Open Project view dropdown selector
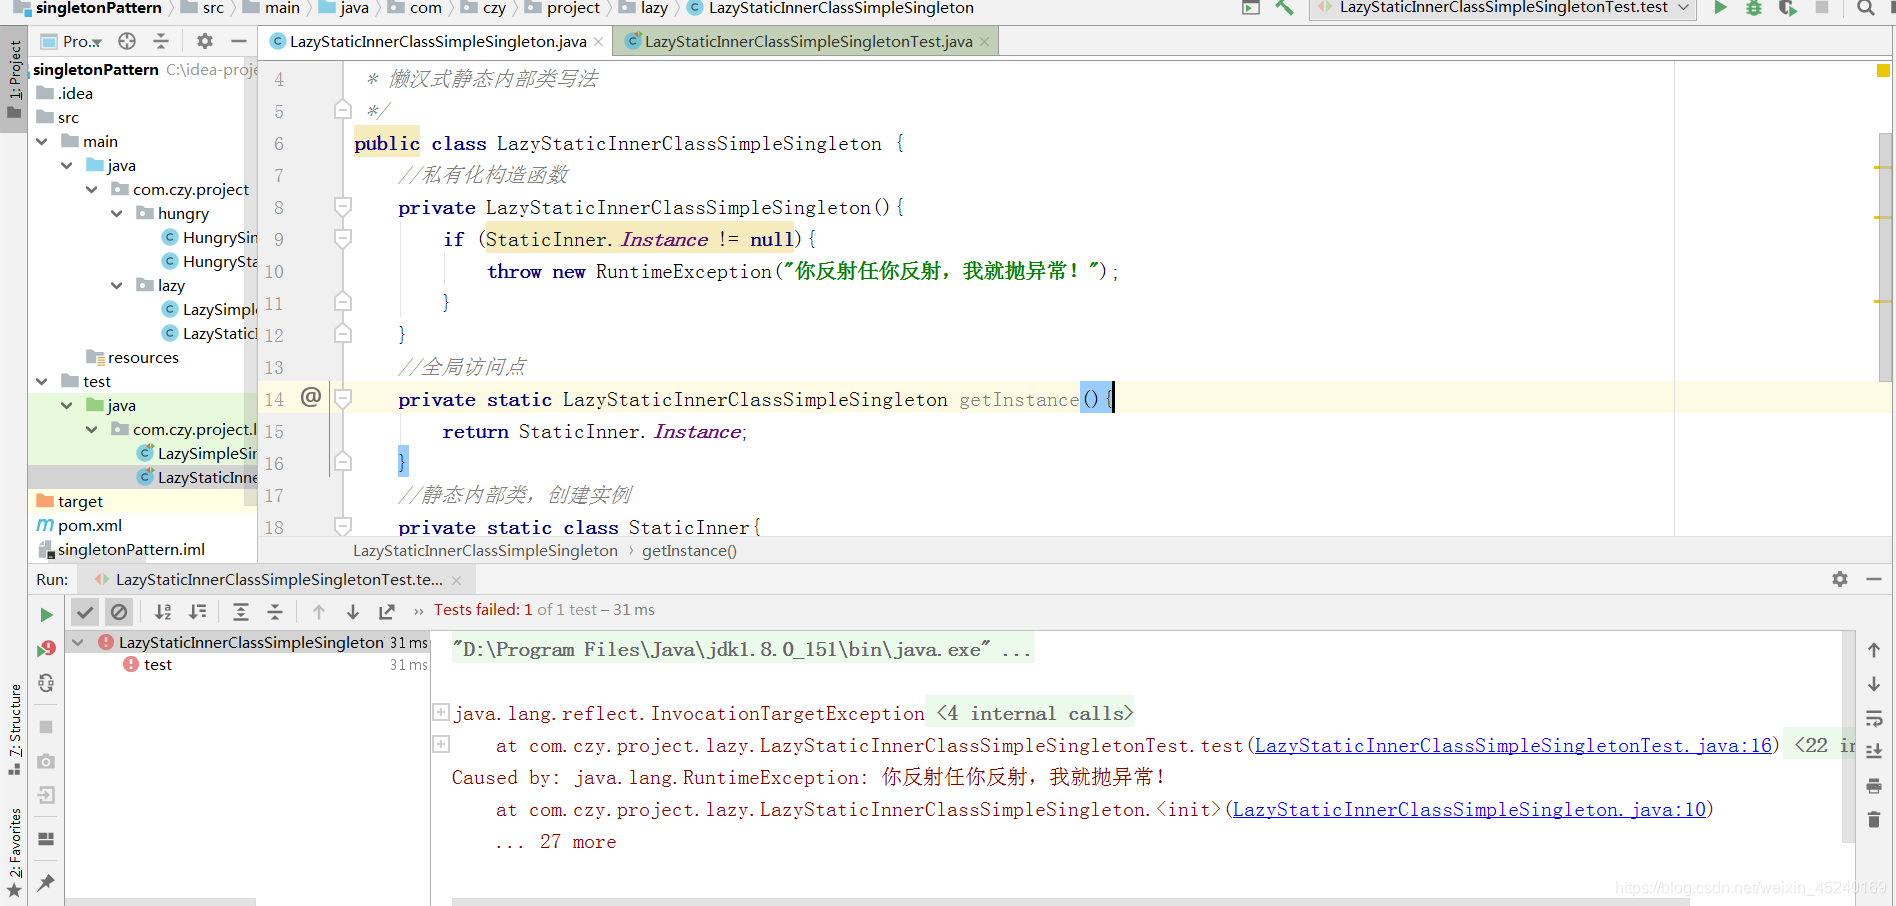Viewport: 1896px width, 906px height. pyautogui.click(x=71, y=41)
